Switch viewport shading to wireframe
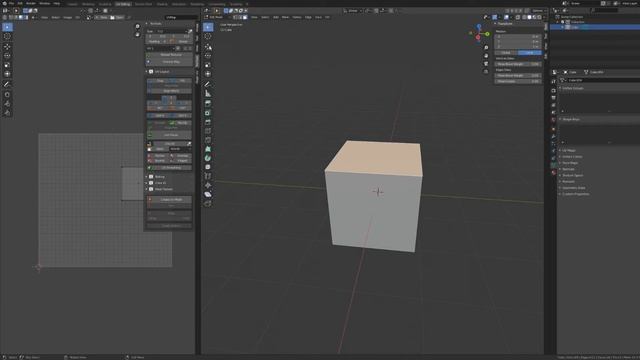 [524, 17]
